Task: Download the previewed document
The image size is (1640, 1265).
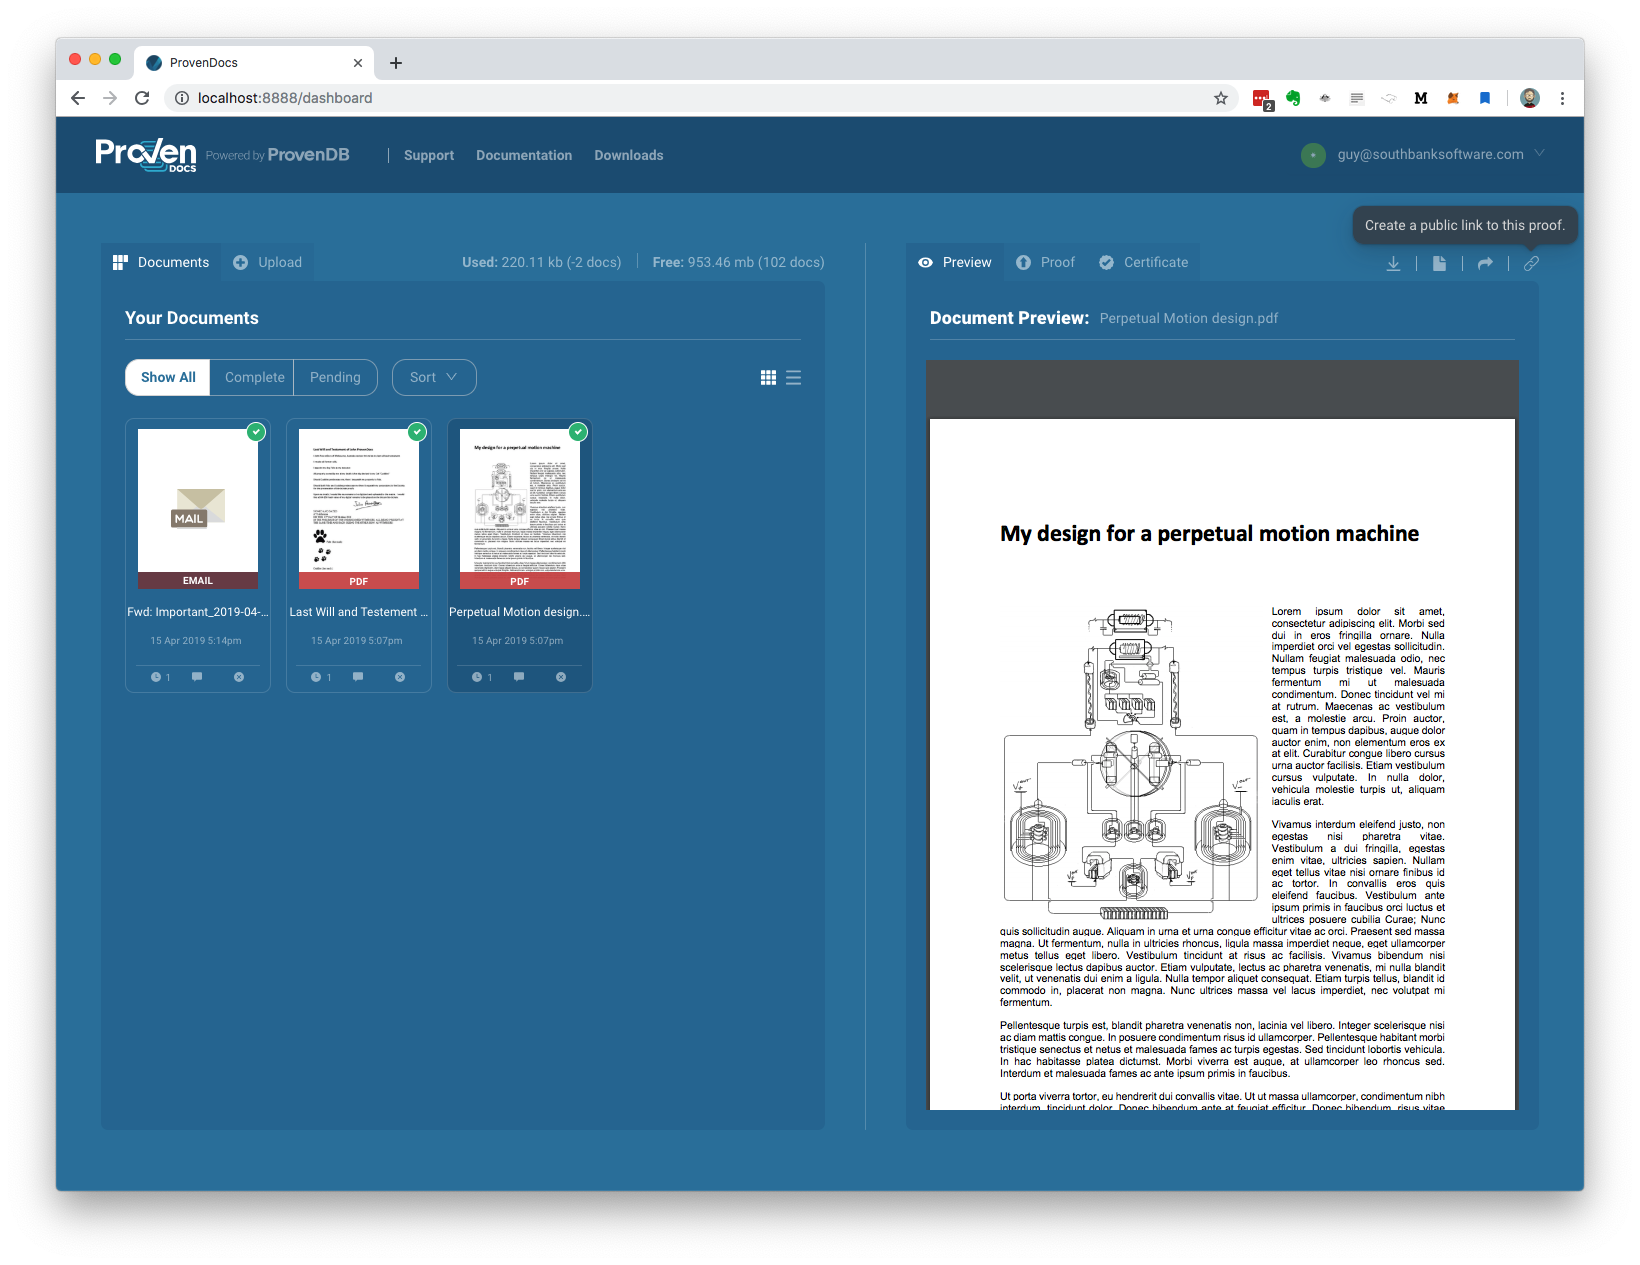Action: [1394, 263]
